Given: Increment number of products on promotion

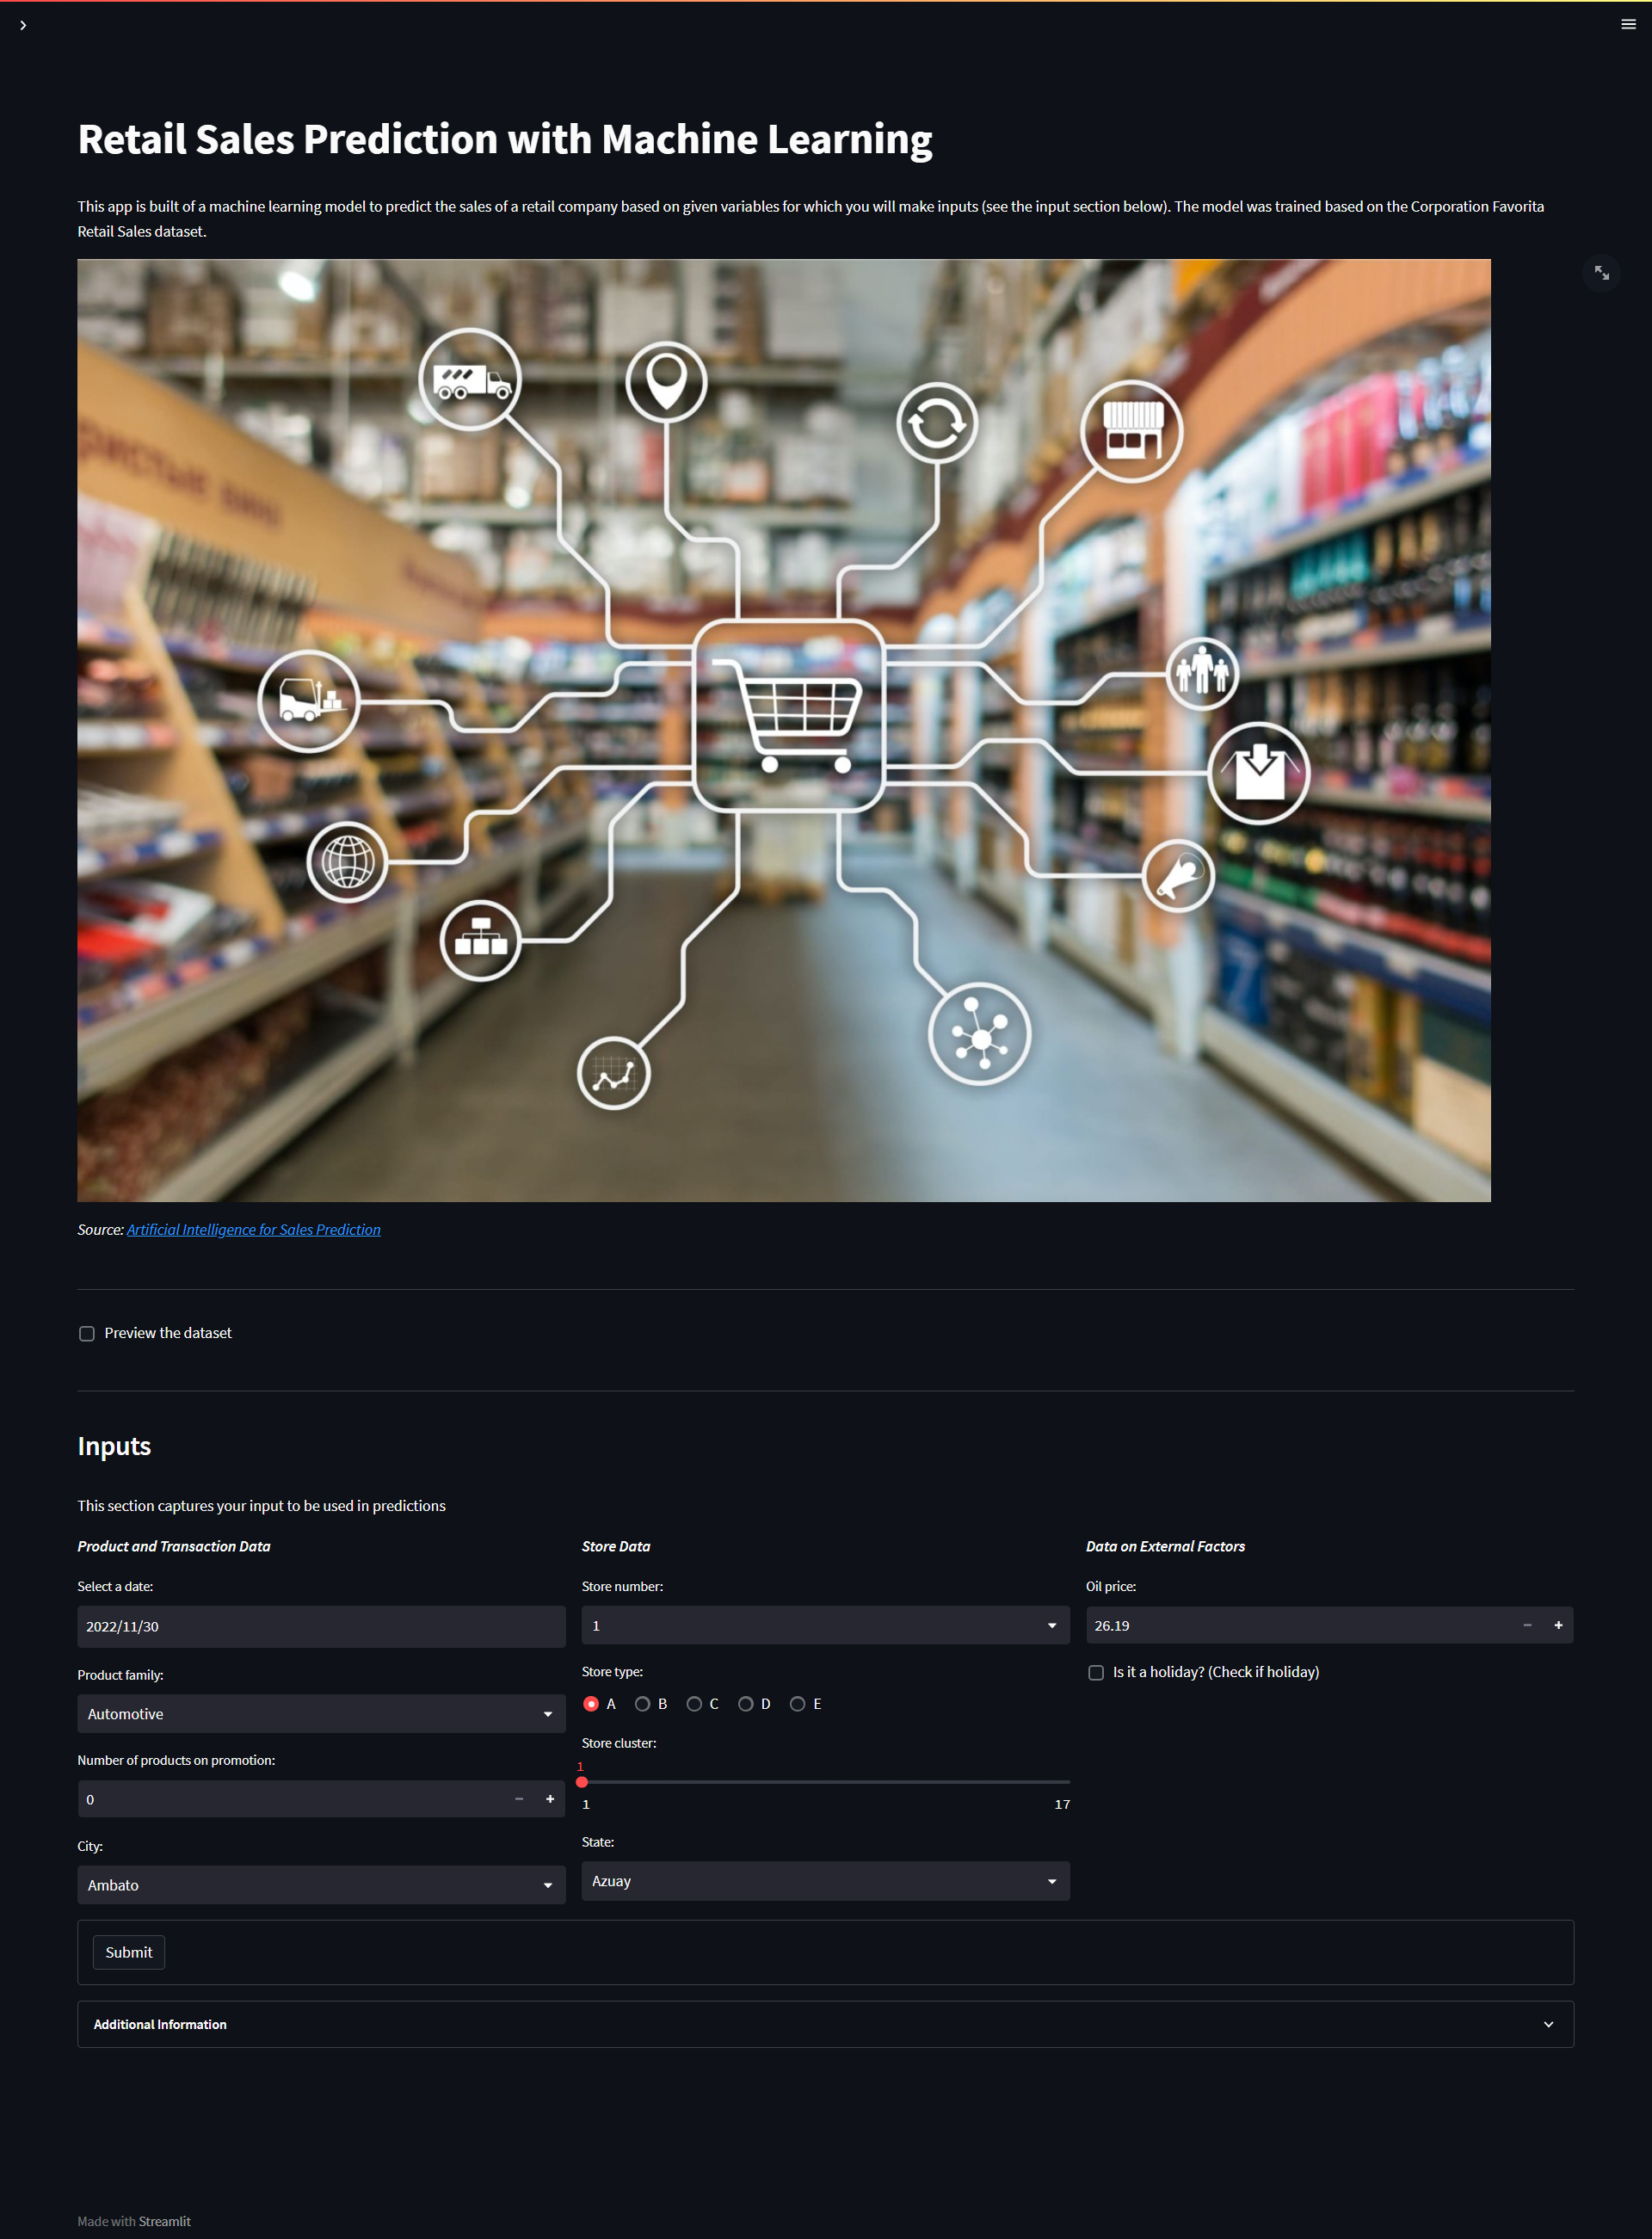Looking at the screenshot, I should [x=549, y=1799].
